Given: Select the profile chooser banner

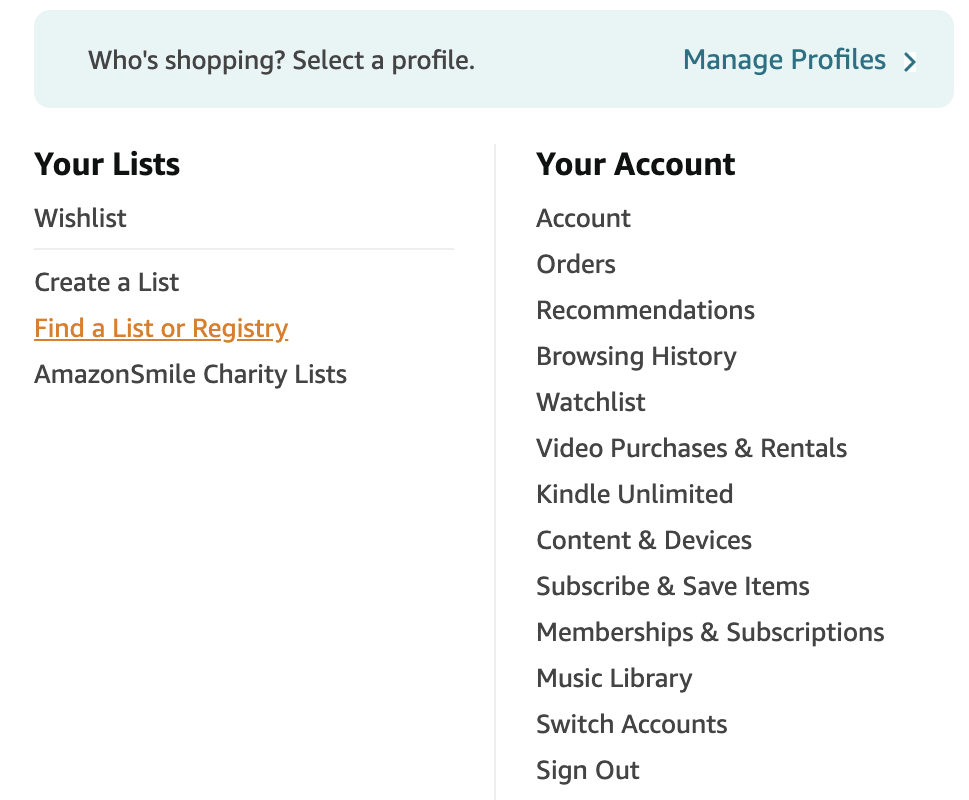Looking at the screenshot, I should click(281, 60).
